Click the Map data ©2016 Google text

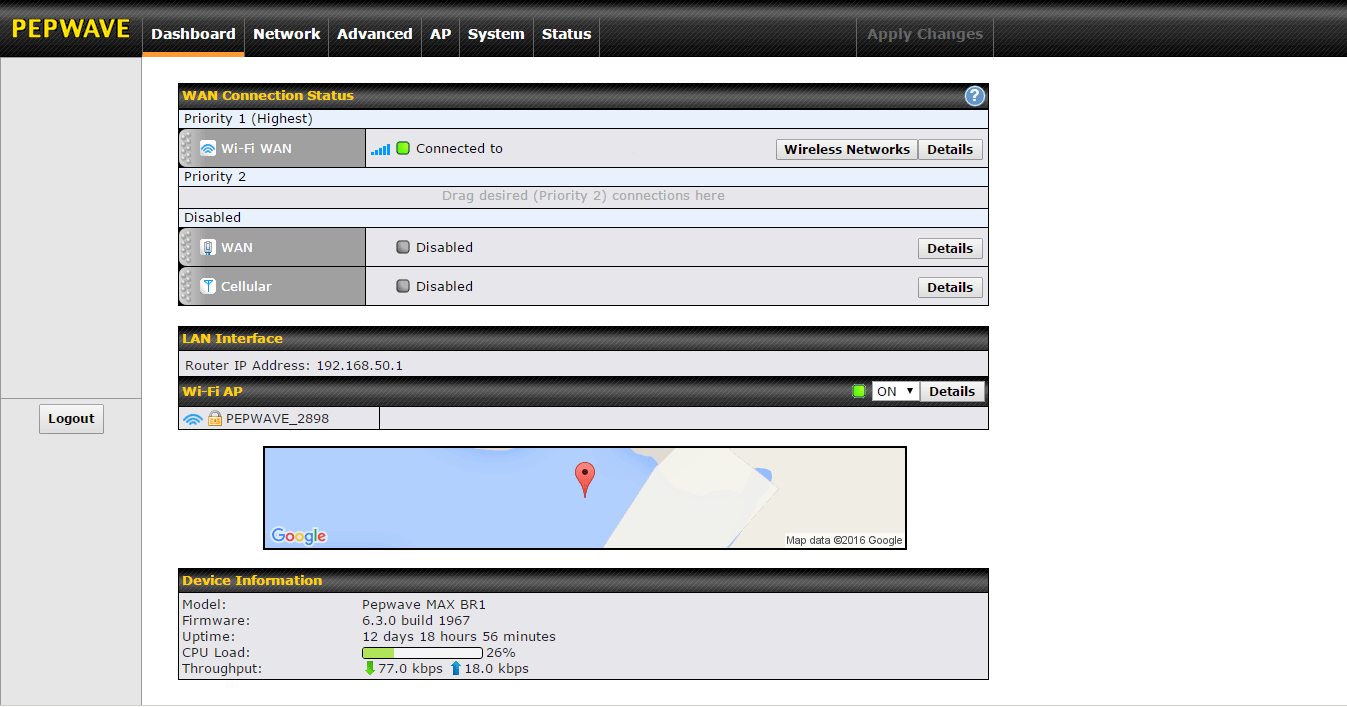tap(844, 541)
